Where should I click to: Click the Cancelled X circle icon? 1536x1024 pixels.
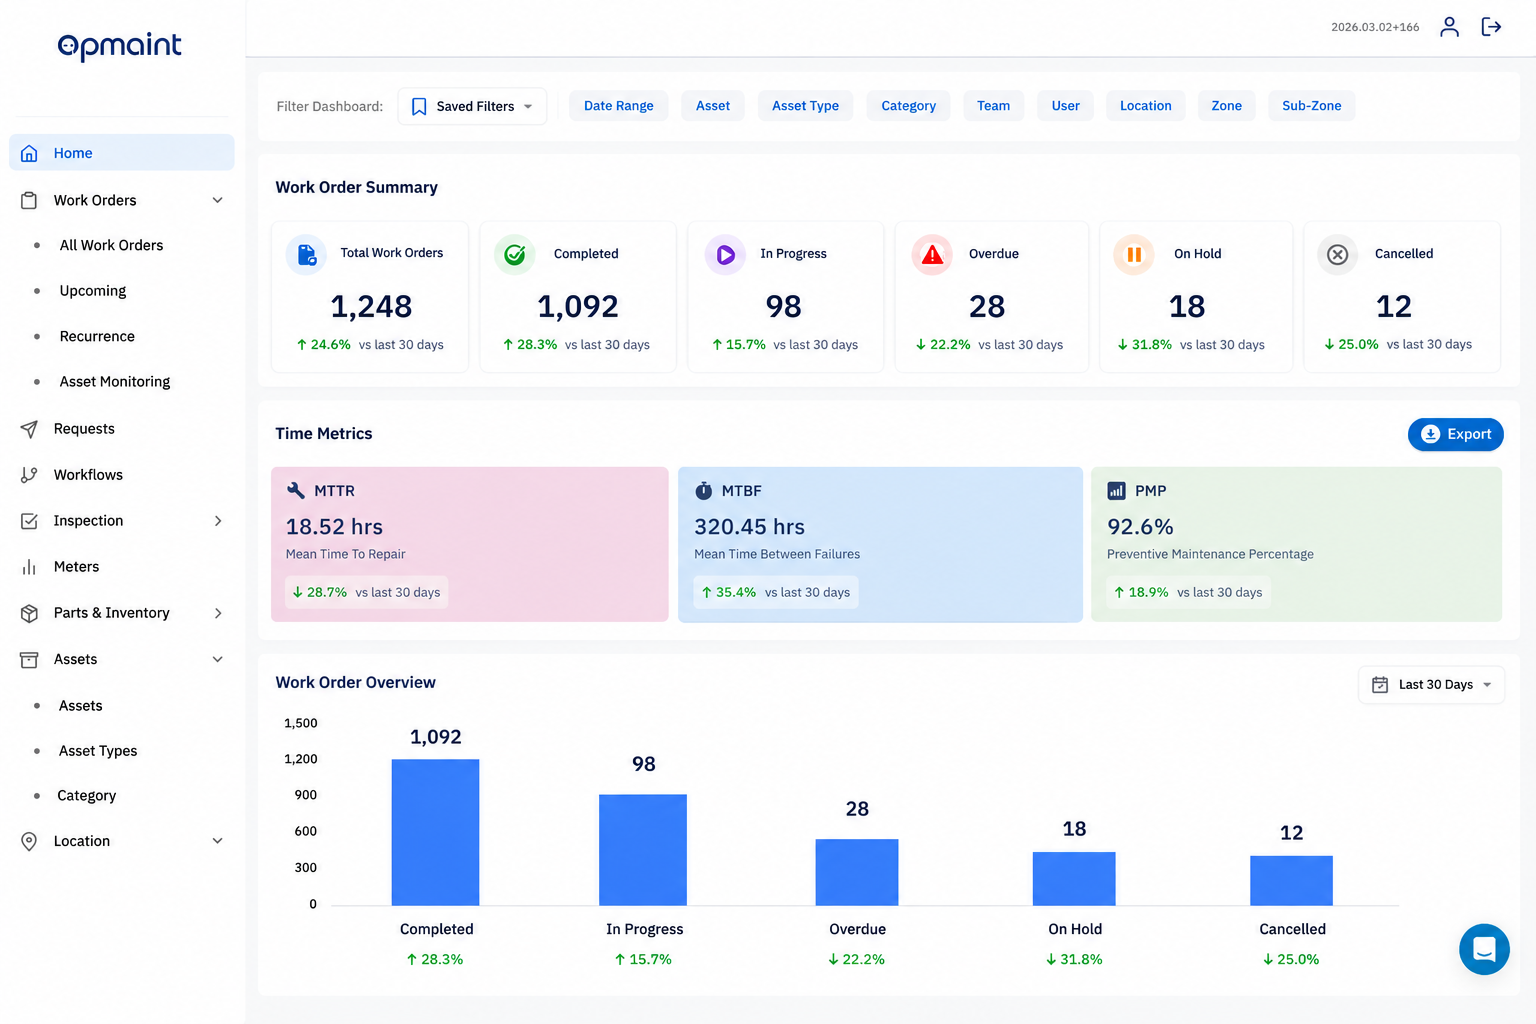(x=1337, y=254)
